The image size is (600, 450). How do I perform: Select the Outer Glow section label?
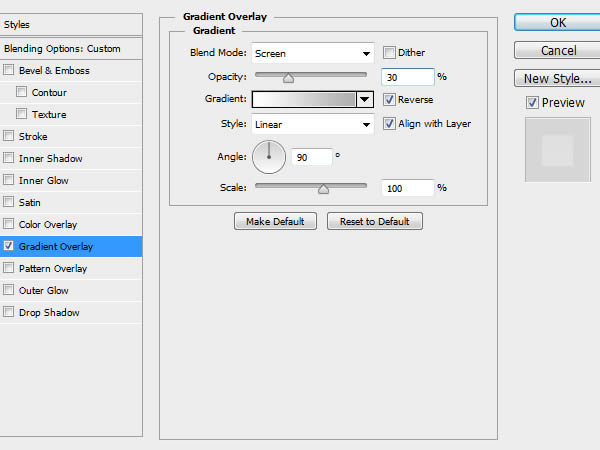[44, 290]
